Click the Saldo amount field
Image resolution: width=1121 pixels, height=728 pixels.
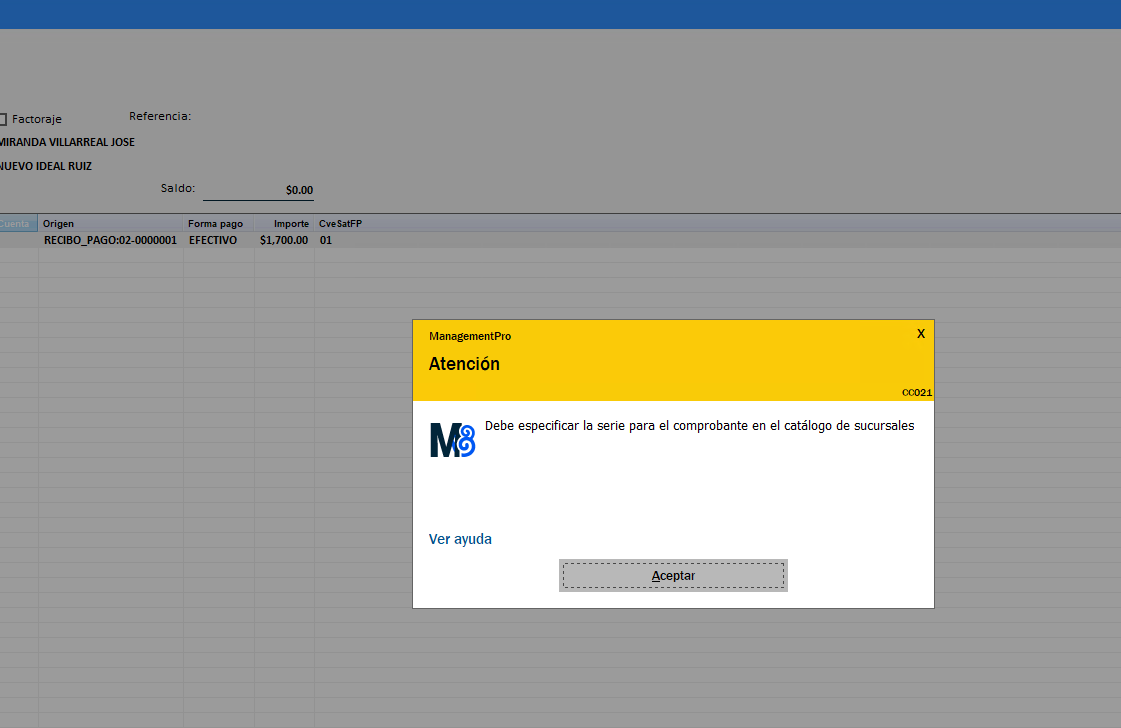click(258, 190)
